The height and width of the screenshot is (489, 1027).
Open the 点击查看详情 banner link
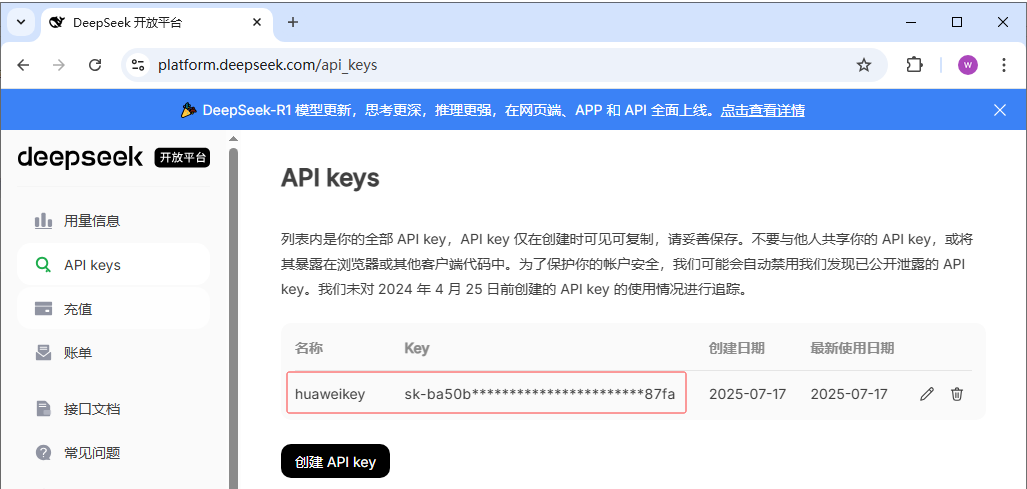click(762, 110)
